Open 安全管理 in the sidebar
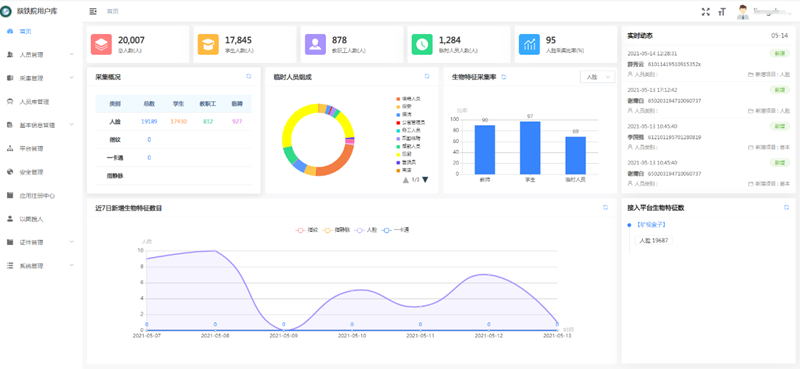Image resolution: width=800 pixels, height=369 pixels. 41,172
